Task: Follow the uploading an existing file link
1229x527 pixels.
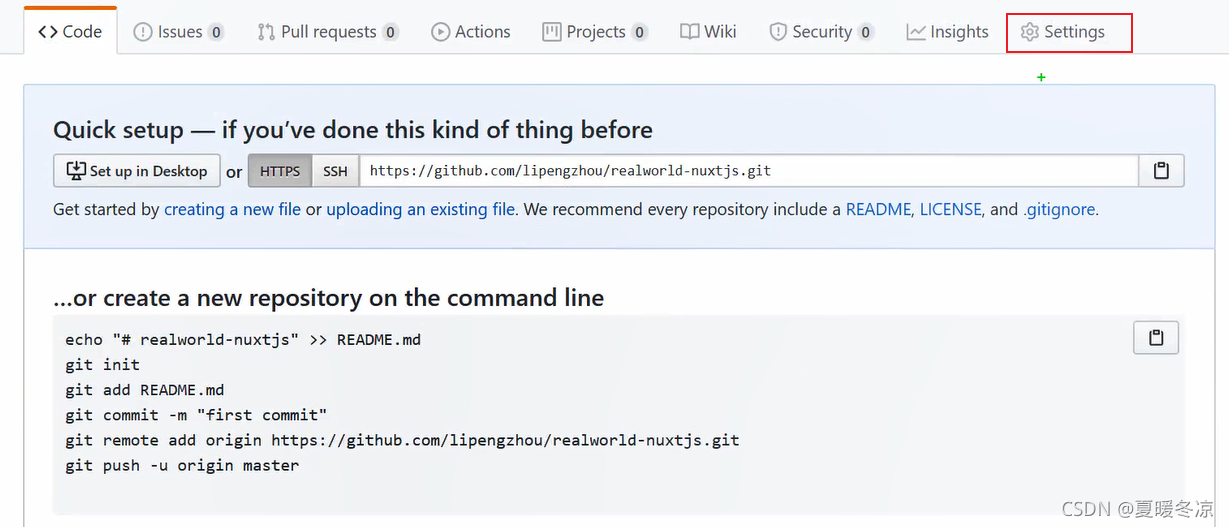Action: pyautogui.click(x=420, y=210)
